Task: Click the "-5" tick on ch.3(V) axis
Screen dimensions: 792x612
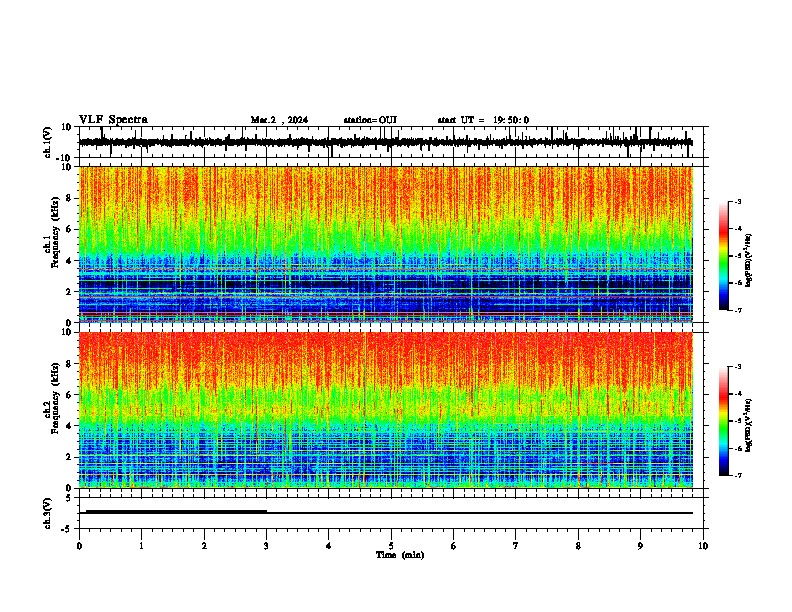Action: (x=66, y=529)
